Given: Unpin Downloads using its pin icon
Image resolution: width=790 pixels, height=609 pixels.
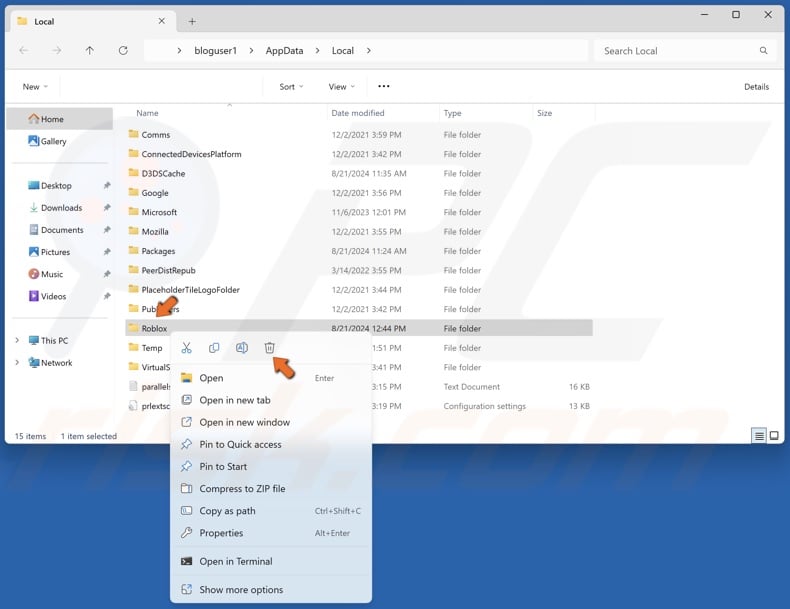Looking at the screenshot, I should [x=107, y=208].
